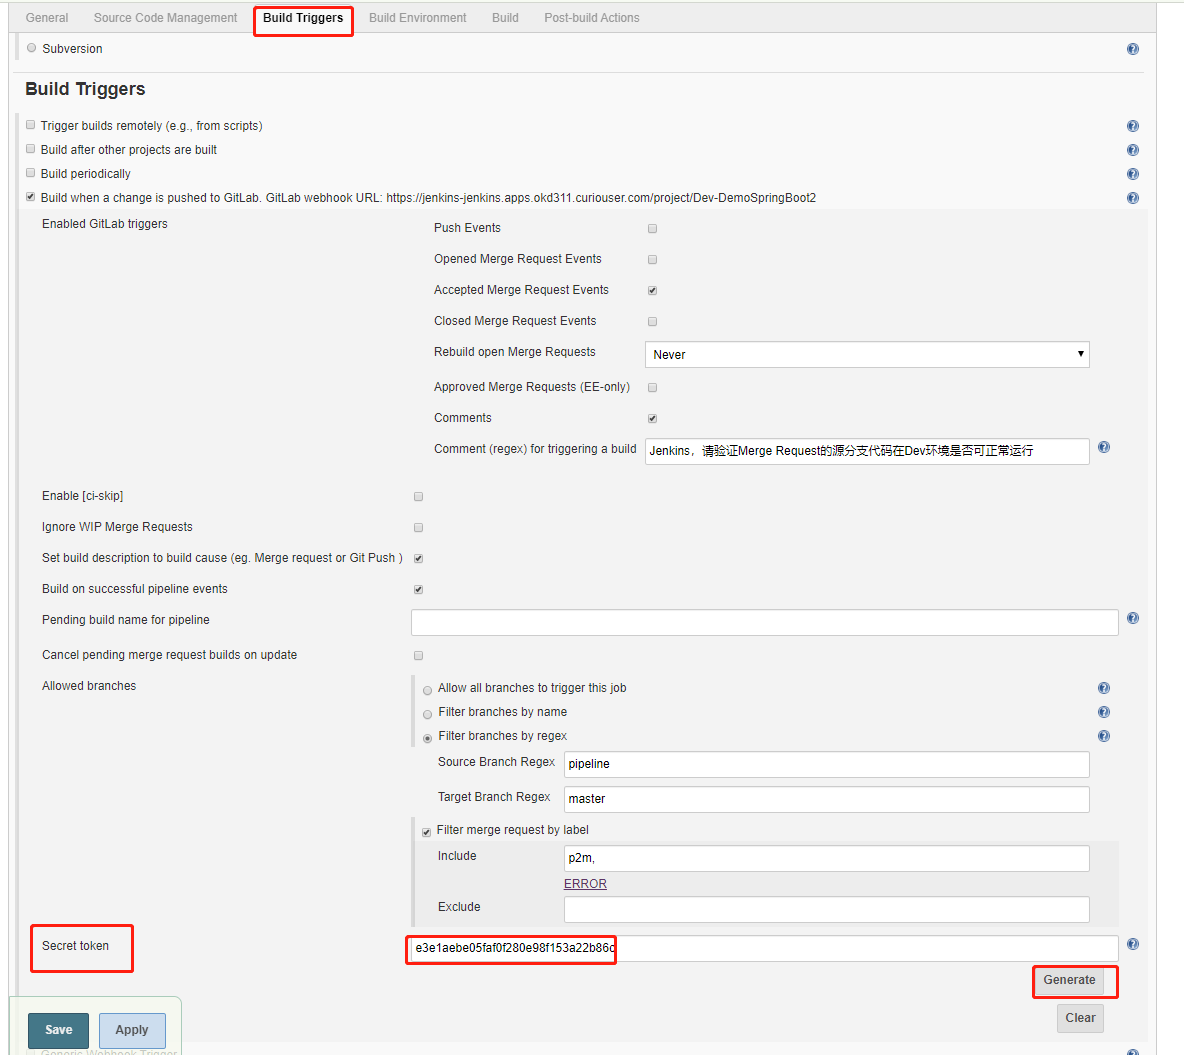Open help for Trigger builds remotely
Viewport: 1184px width, 1055px height.
(x=1133, y=126)
